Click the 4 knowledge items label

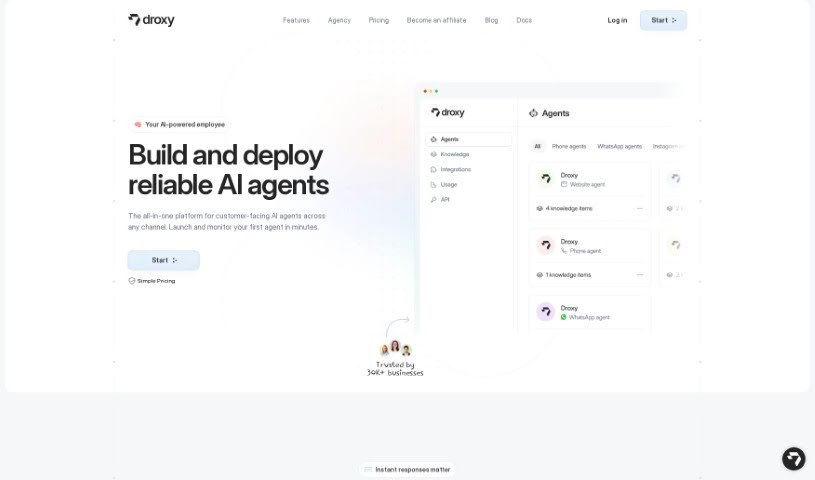569,209
